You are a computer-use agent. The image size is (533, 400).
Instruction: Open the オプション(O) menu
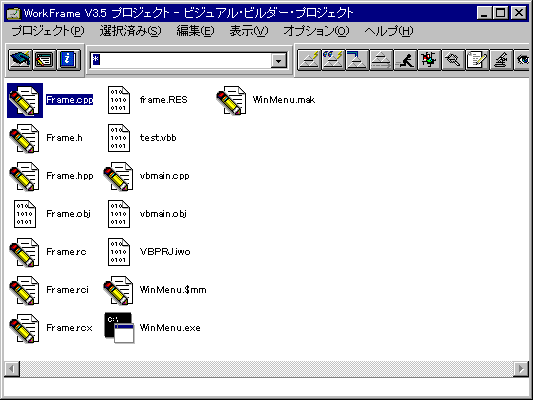tap(316, 31)
